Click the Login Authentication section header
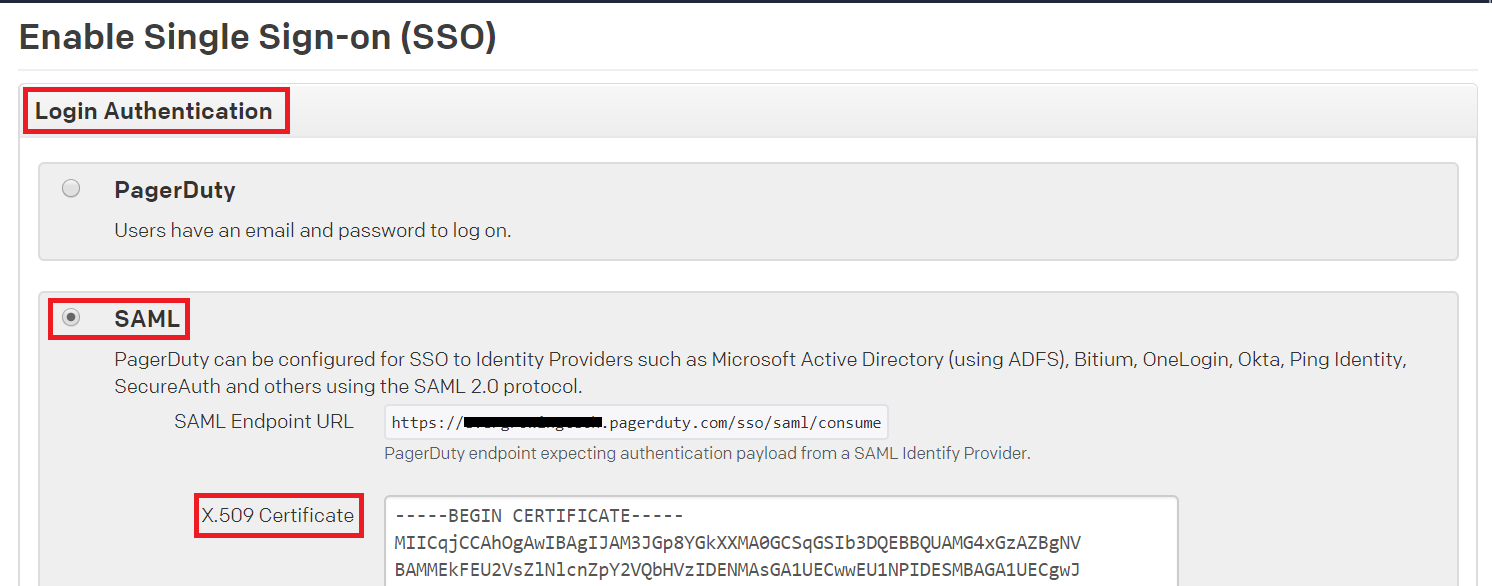The height and width of the screenshot is (586, 1492). click(155, 110)
